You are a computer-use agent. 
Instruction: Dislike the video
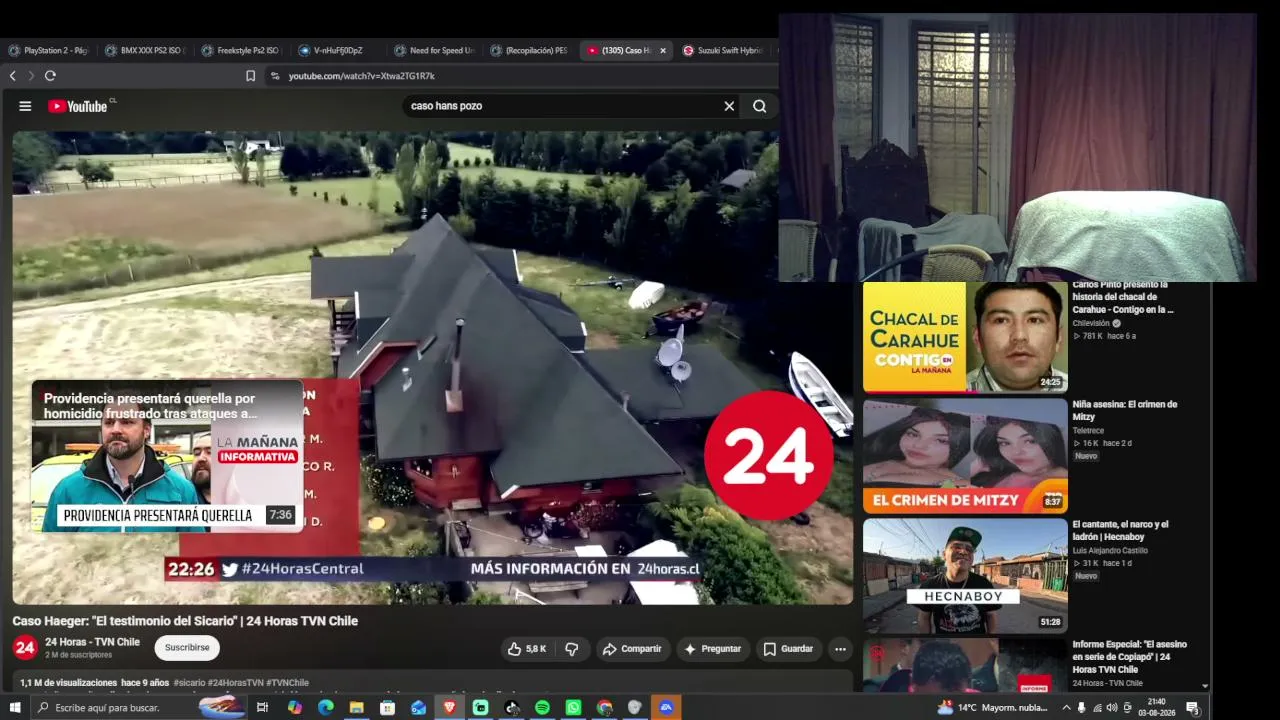572,649
